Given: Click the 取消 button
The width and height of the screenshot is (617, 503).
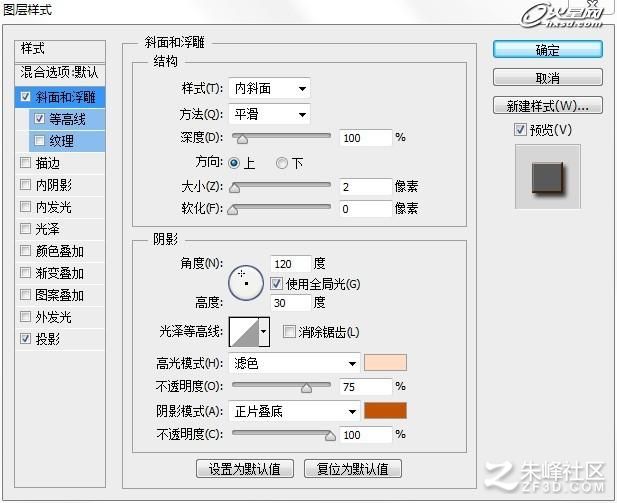Looking at the screenshot, I should 547,78.
